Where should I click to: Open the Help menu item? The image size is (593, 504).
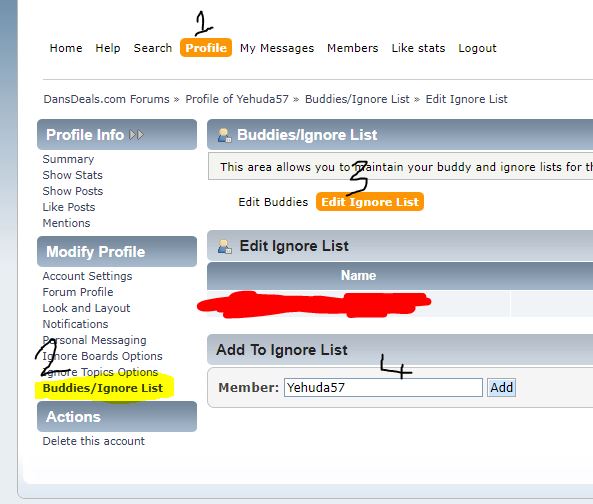click(x=108, y=48)
